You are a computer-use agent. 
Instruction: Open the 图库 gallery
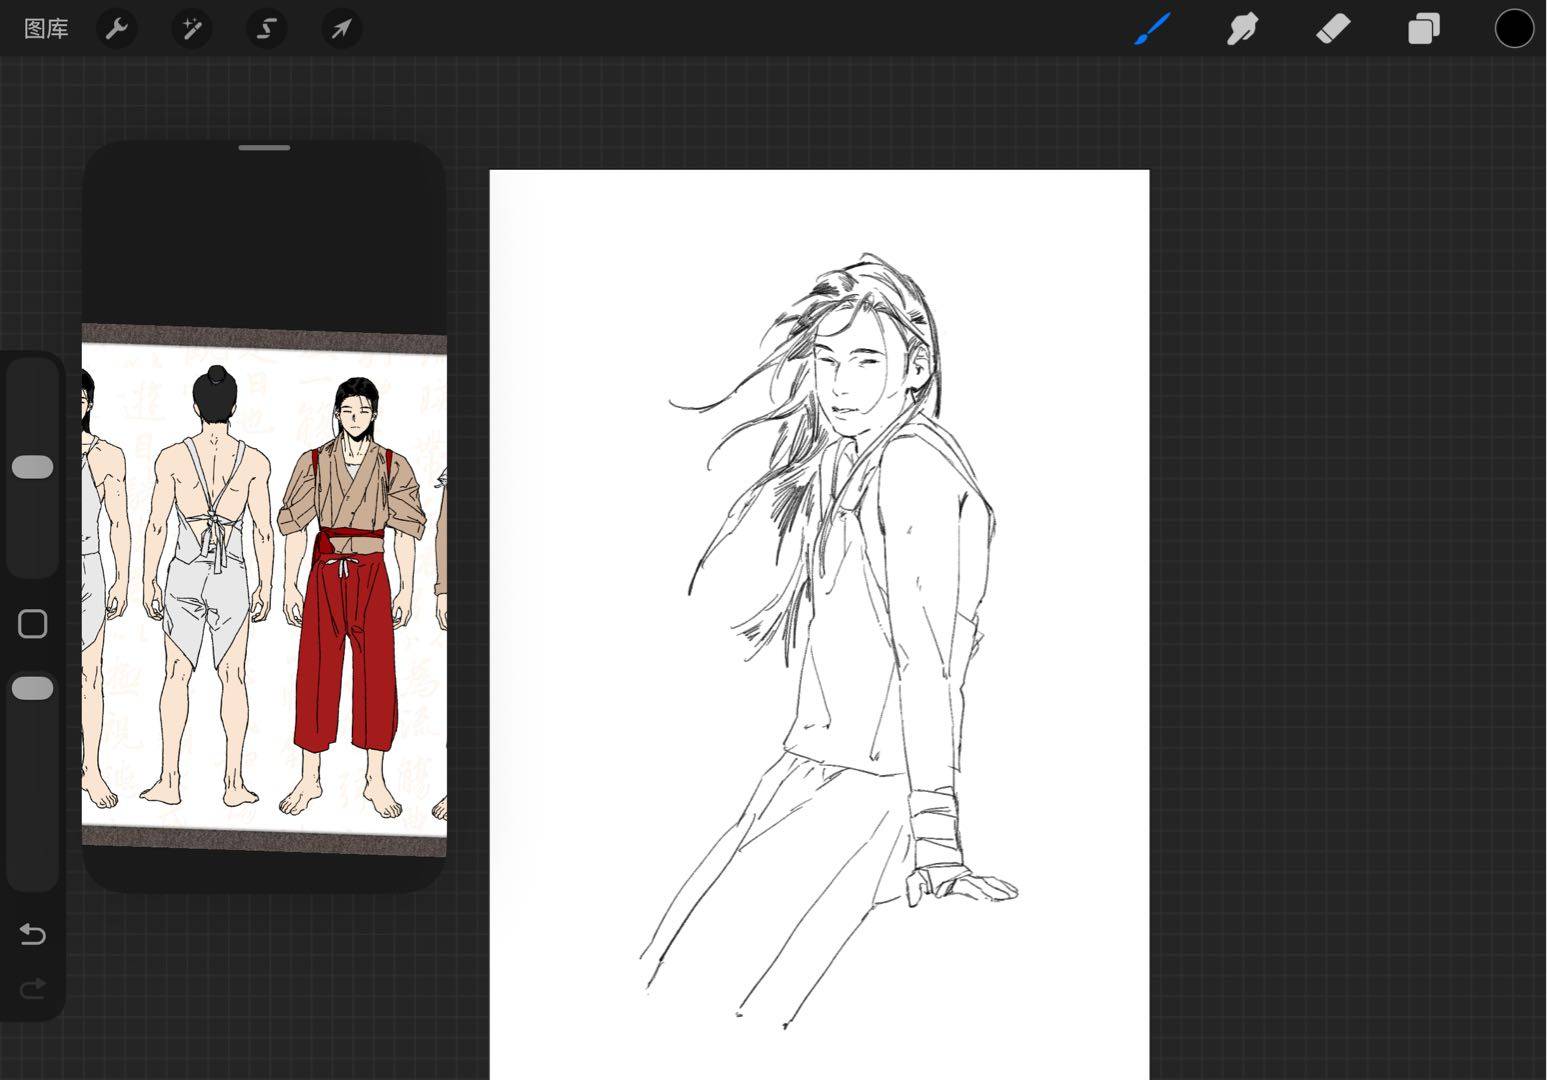click(x=46, y=29)
